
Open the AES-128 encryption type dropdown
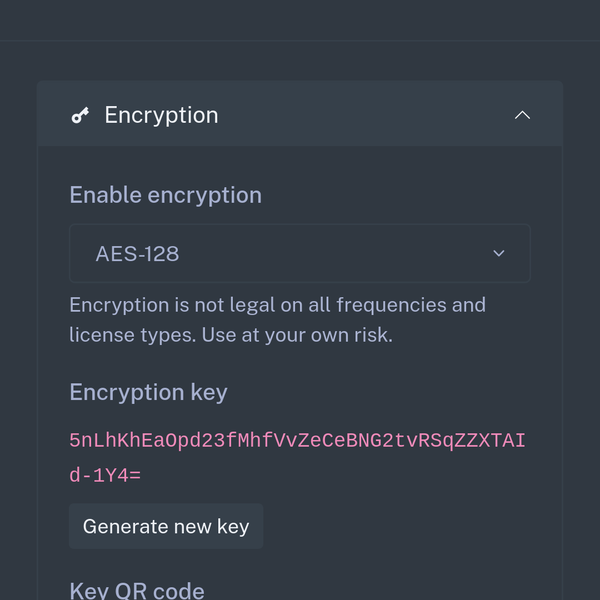pyautogui.click(x=299, y=254)
